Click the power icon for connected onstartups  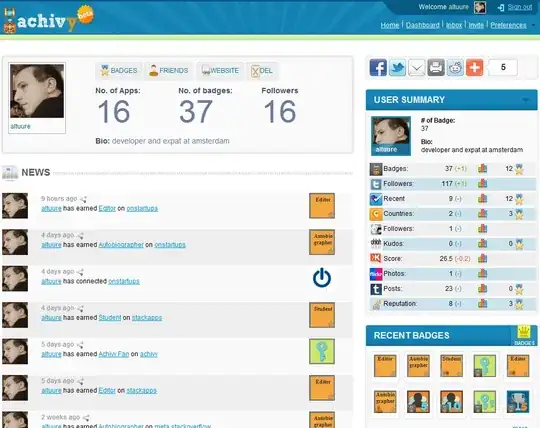[322, 278]
